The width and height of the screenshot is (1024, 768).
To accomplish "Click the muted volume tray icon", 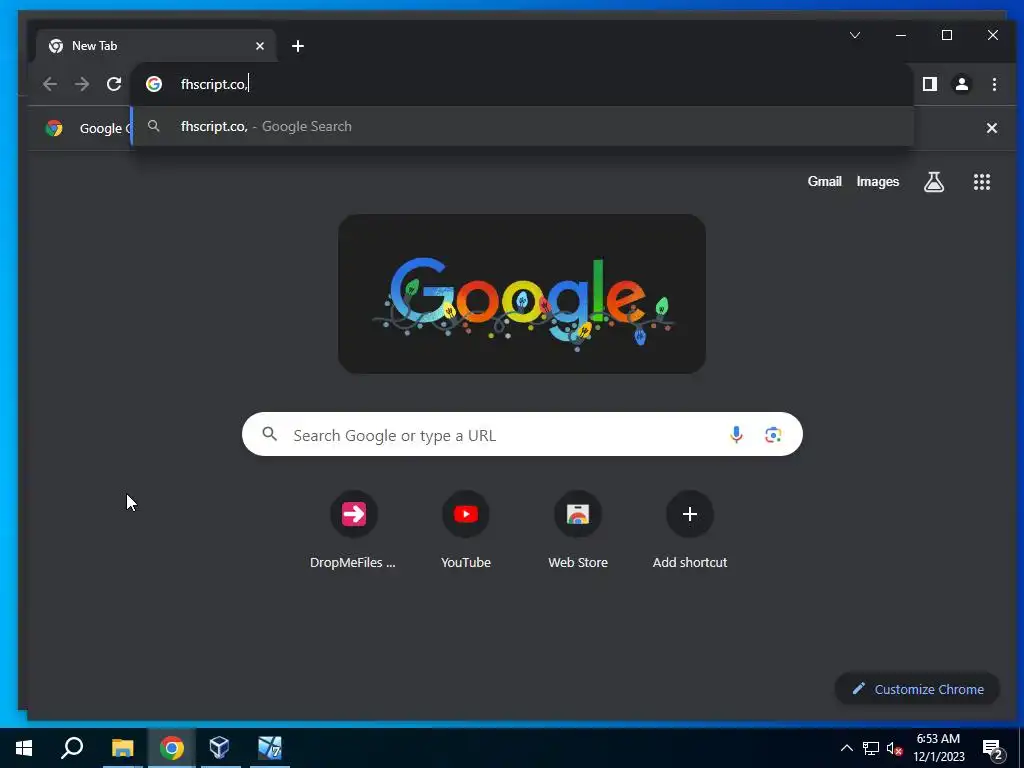I will tap(895, 749).
